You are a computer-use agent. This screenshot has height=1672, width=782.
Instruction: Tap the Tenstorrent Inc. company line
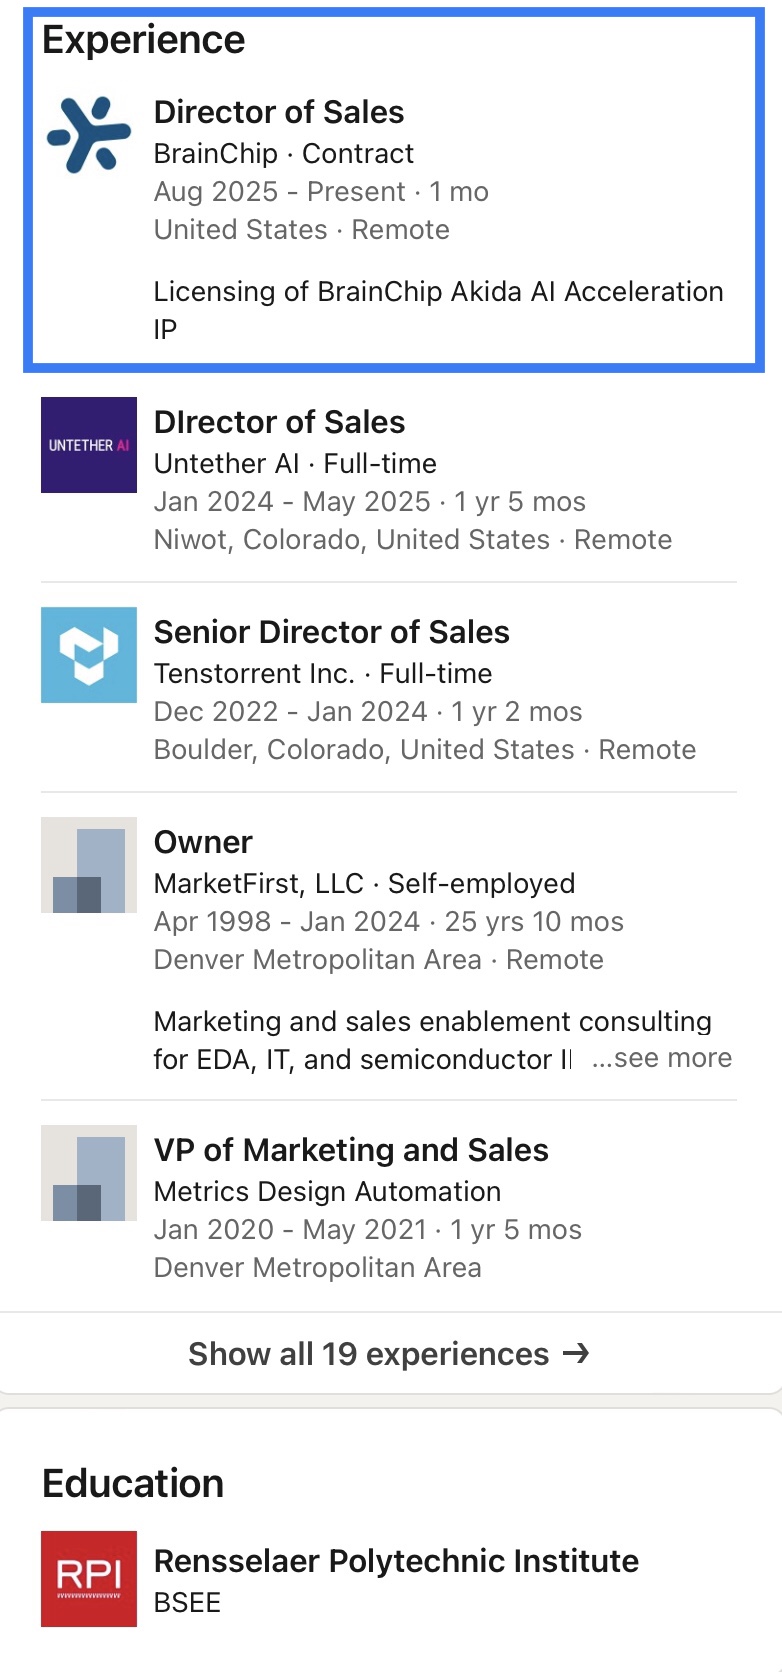[x=323, y=674]
